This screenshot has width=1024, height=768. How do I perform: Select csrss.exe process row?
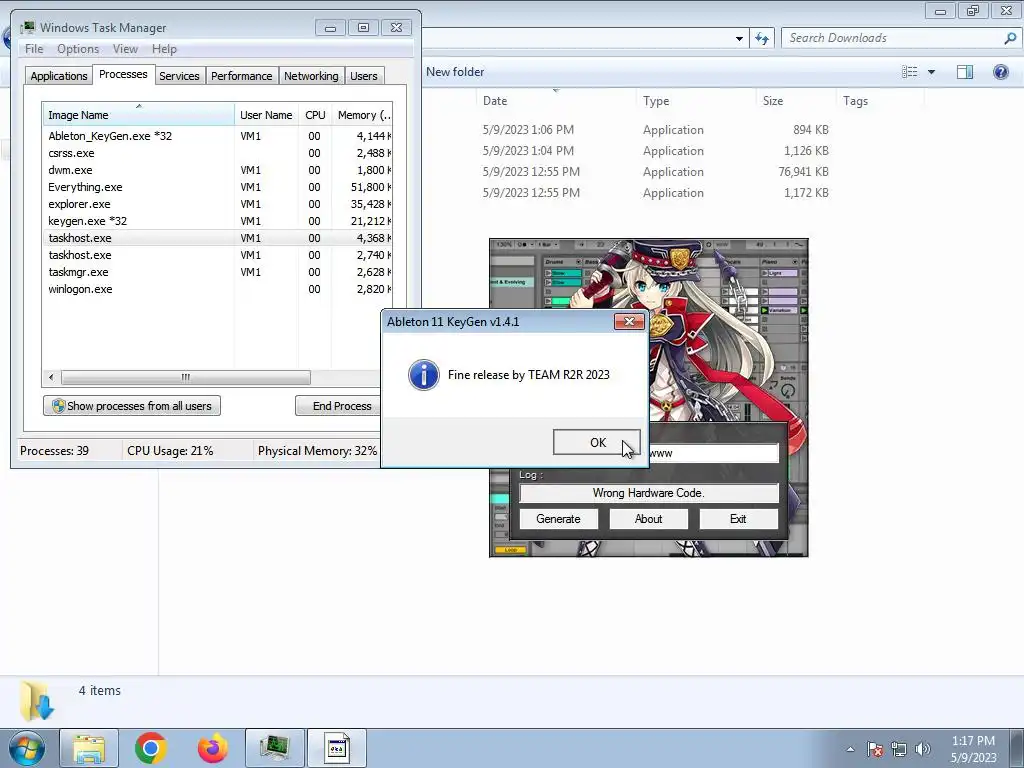click(217, 153)
